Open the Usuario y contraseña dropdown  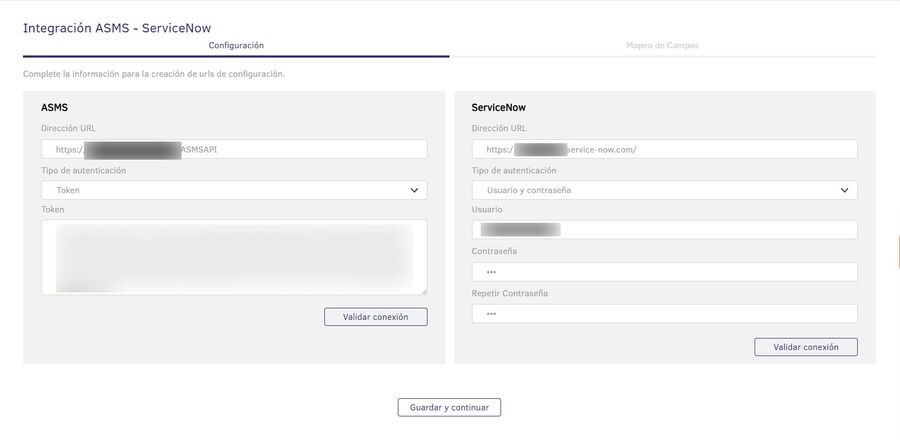(665, 190)
